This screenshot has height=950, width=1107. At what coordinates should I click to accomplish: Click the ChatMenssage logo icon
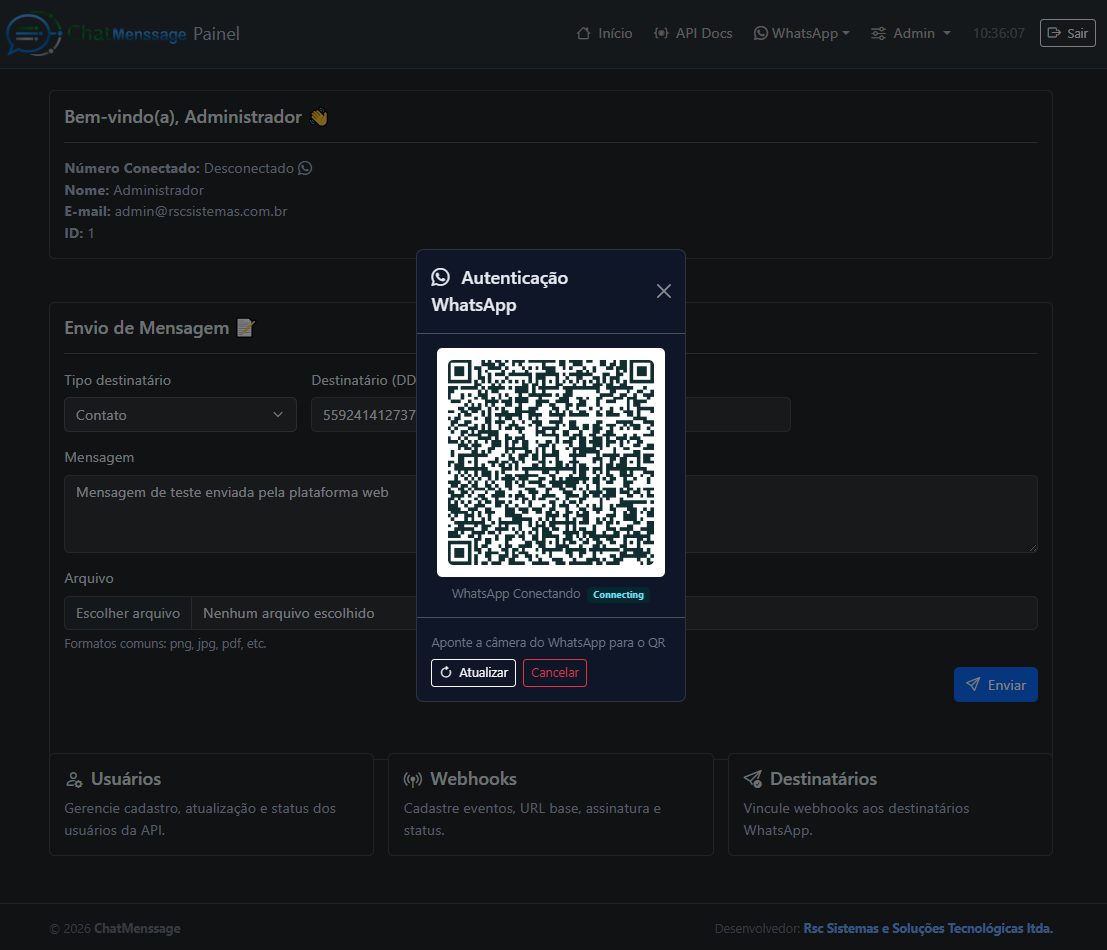[x=33, y=33]
